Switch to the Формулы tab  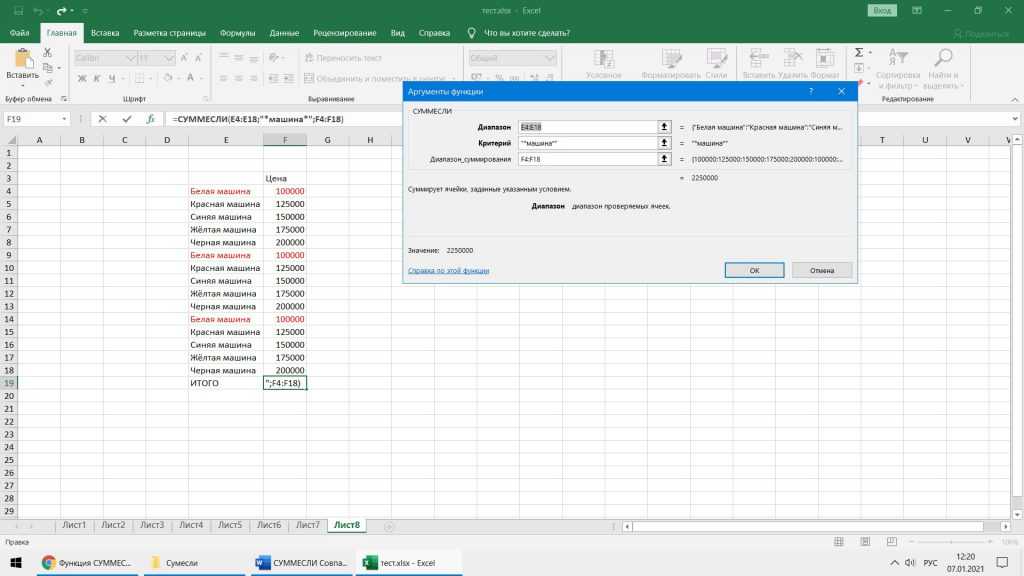click(x=238, y=33)
